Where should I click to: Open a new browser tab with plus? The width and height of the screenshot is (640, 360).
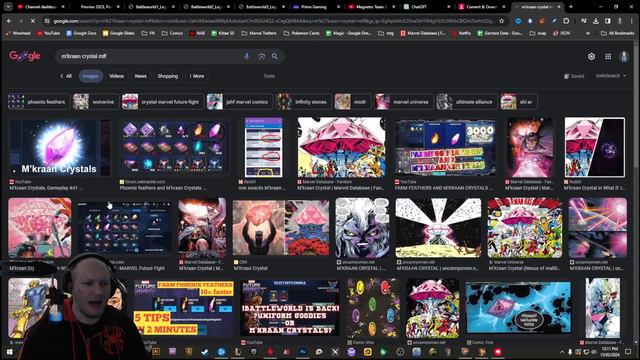[x=571, y=7]
